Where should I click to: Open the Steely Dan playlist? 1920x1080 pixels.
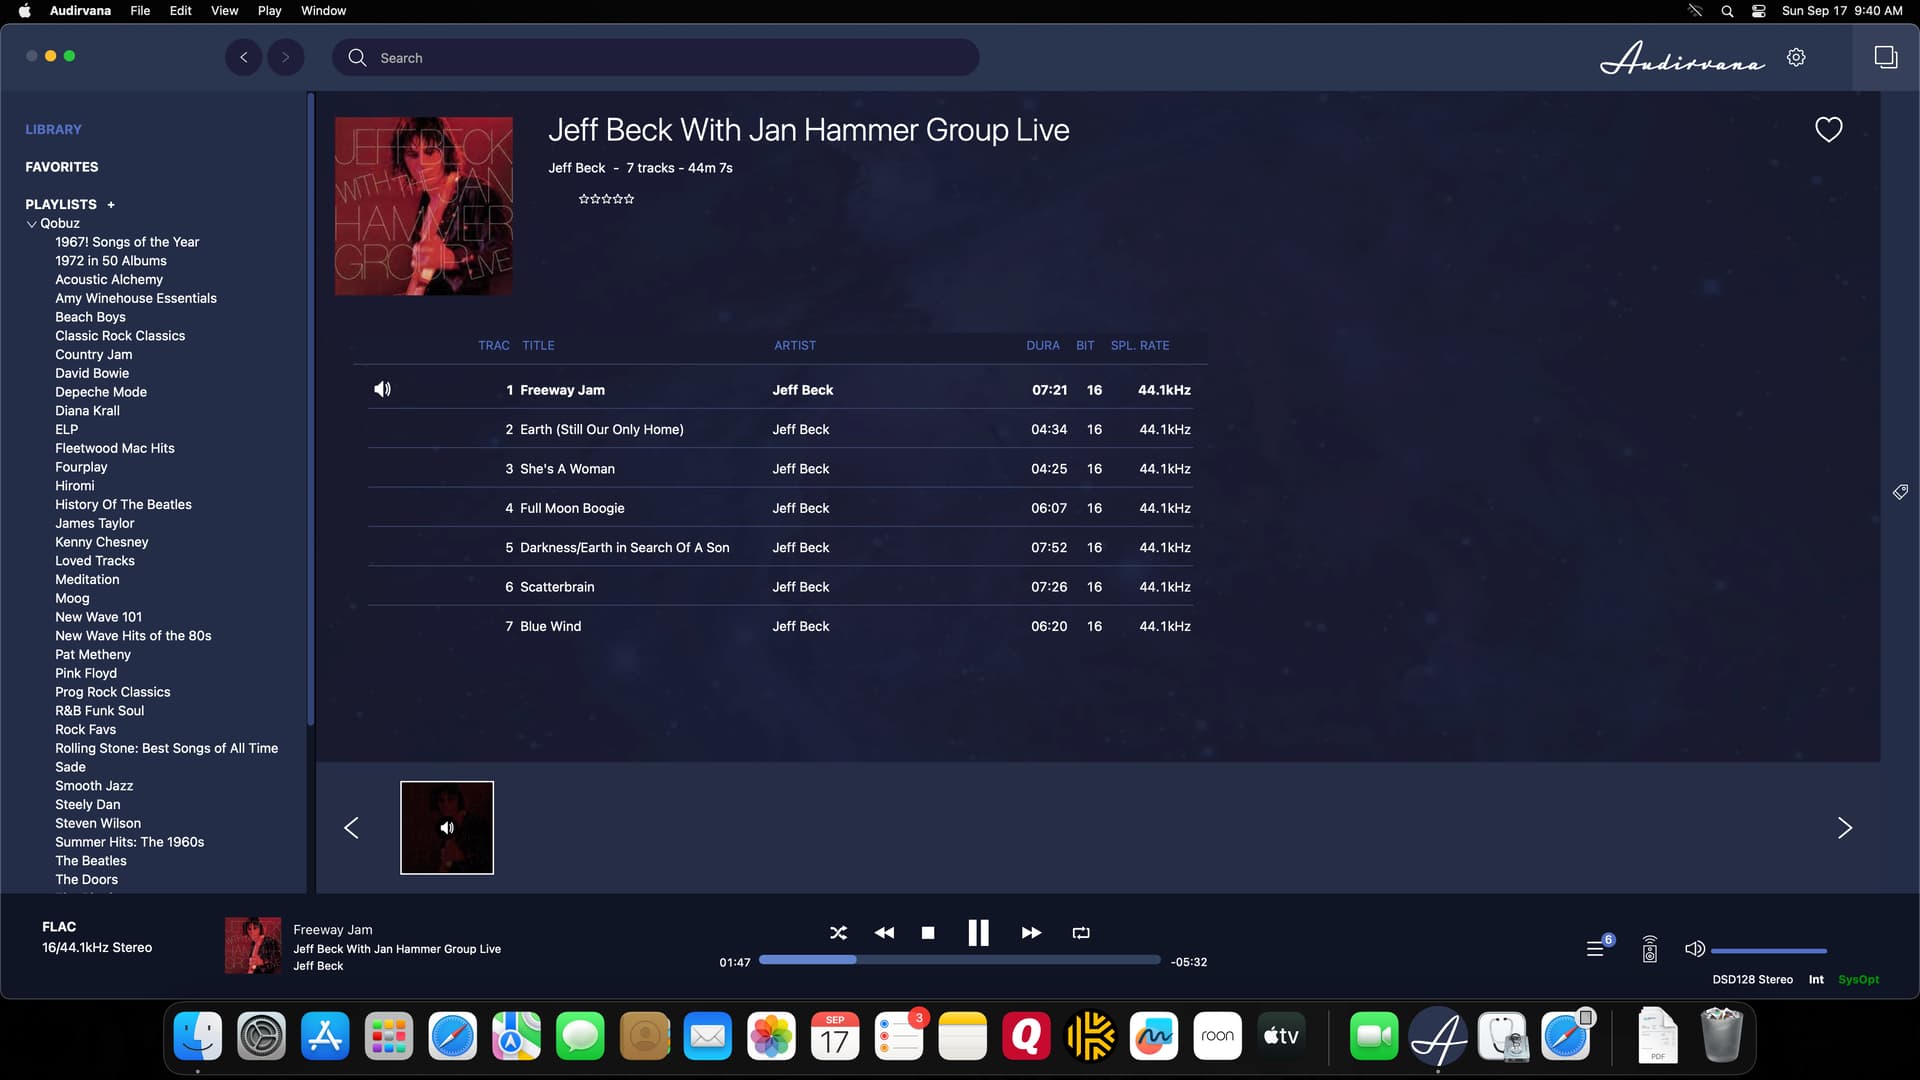click(x=88, y=804)
